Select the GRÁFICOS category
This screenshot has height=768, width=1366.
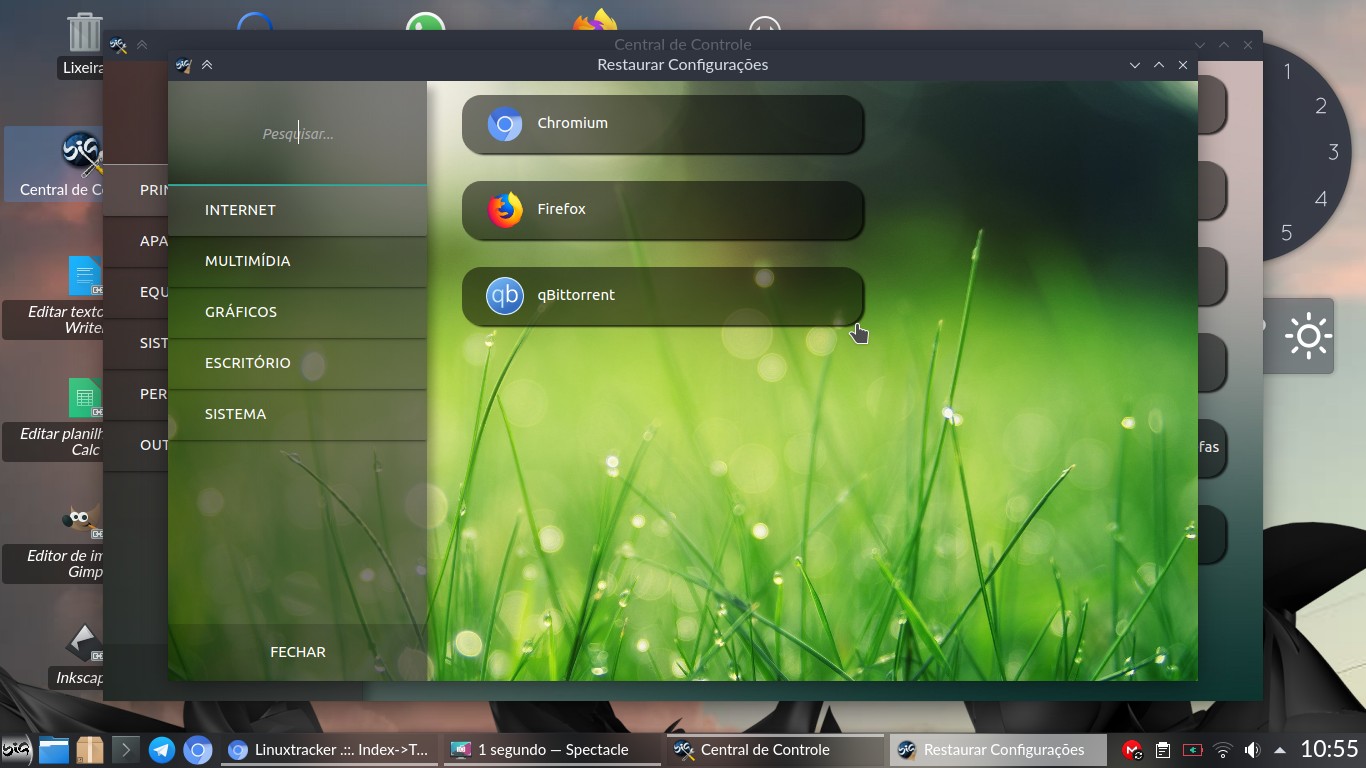pos(297,312)
